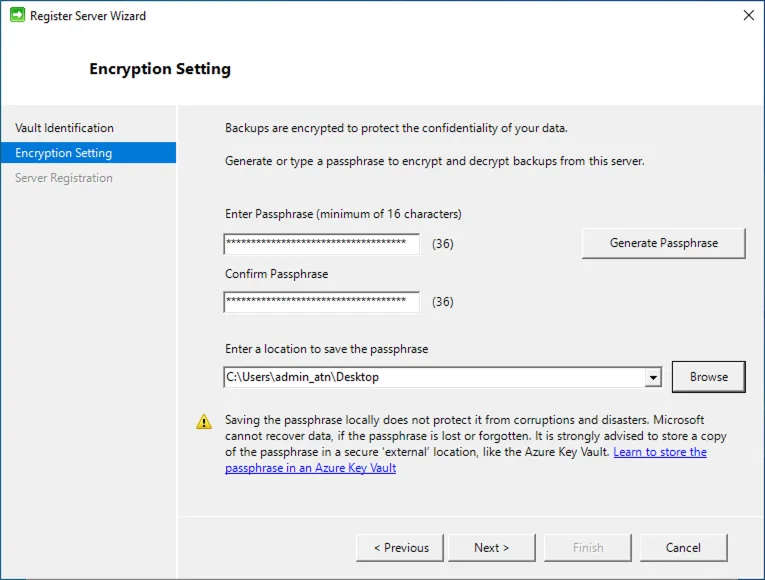The width and height of the screenshot is (765, 580).
Task: Click the disabled Finish button
Action: pyautogui.click(x=587, y=547)
